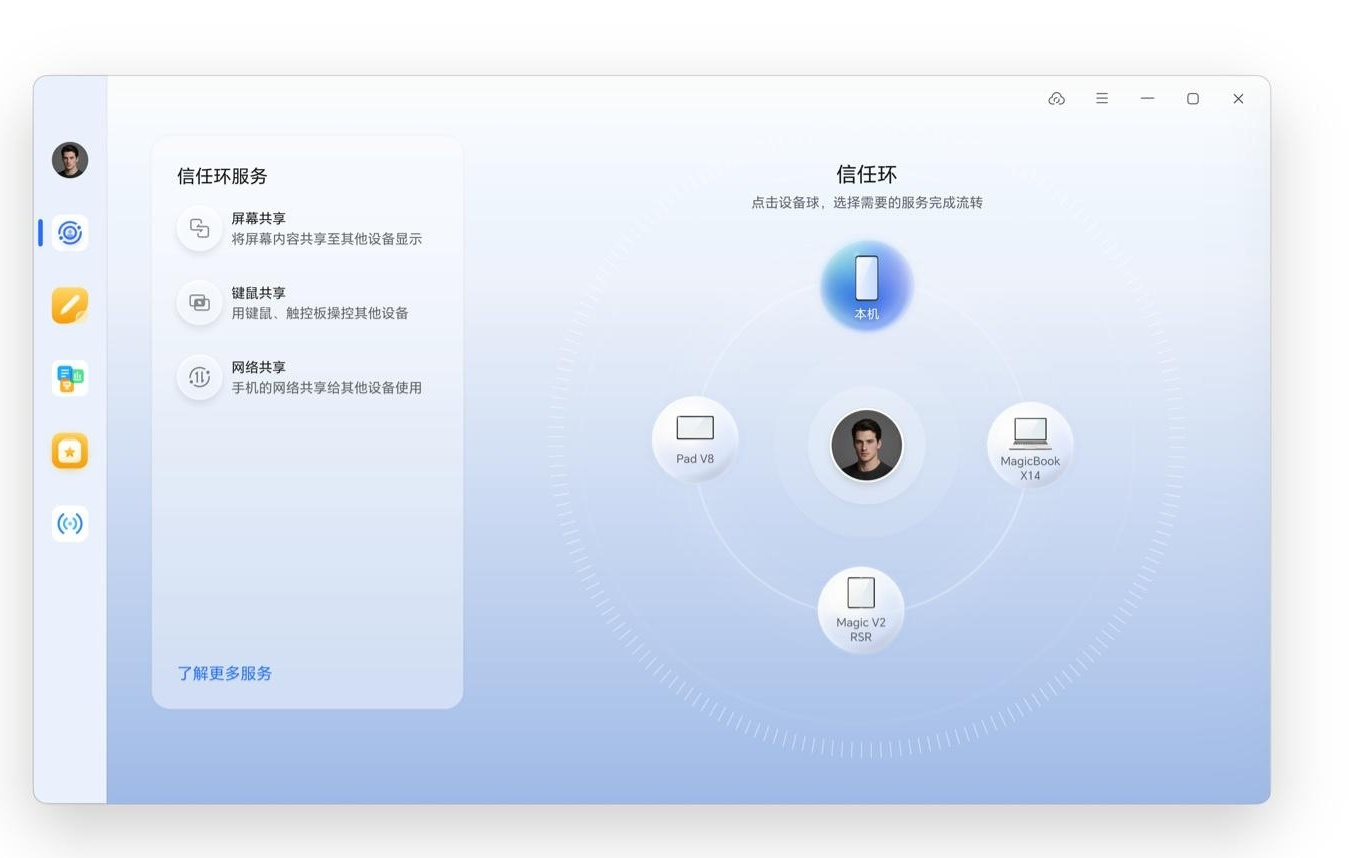Click the 点击设备球 instruction subtitle
The height and width of the screenshot is (858, 1372).
(867, 202)
